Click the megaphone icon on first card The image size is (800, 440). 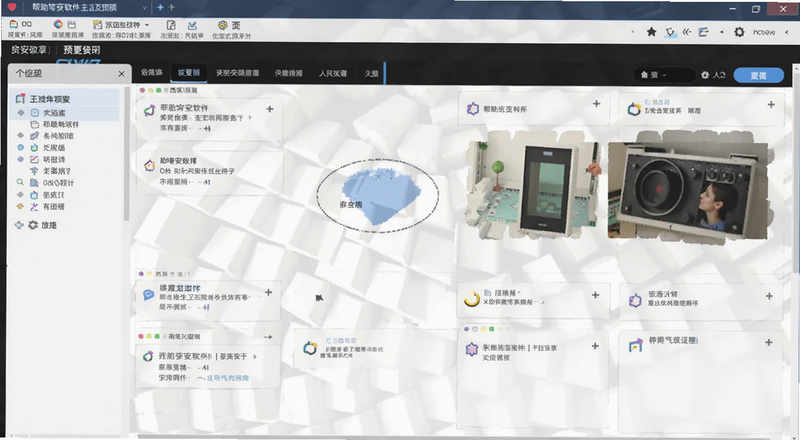click(149, 110)
